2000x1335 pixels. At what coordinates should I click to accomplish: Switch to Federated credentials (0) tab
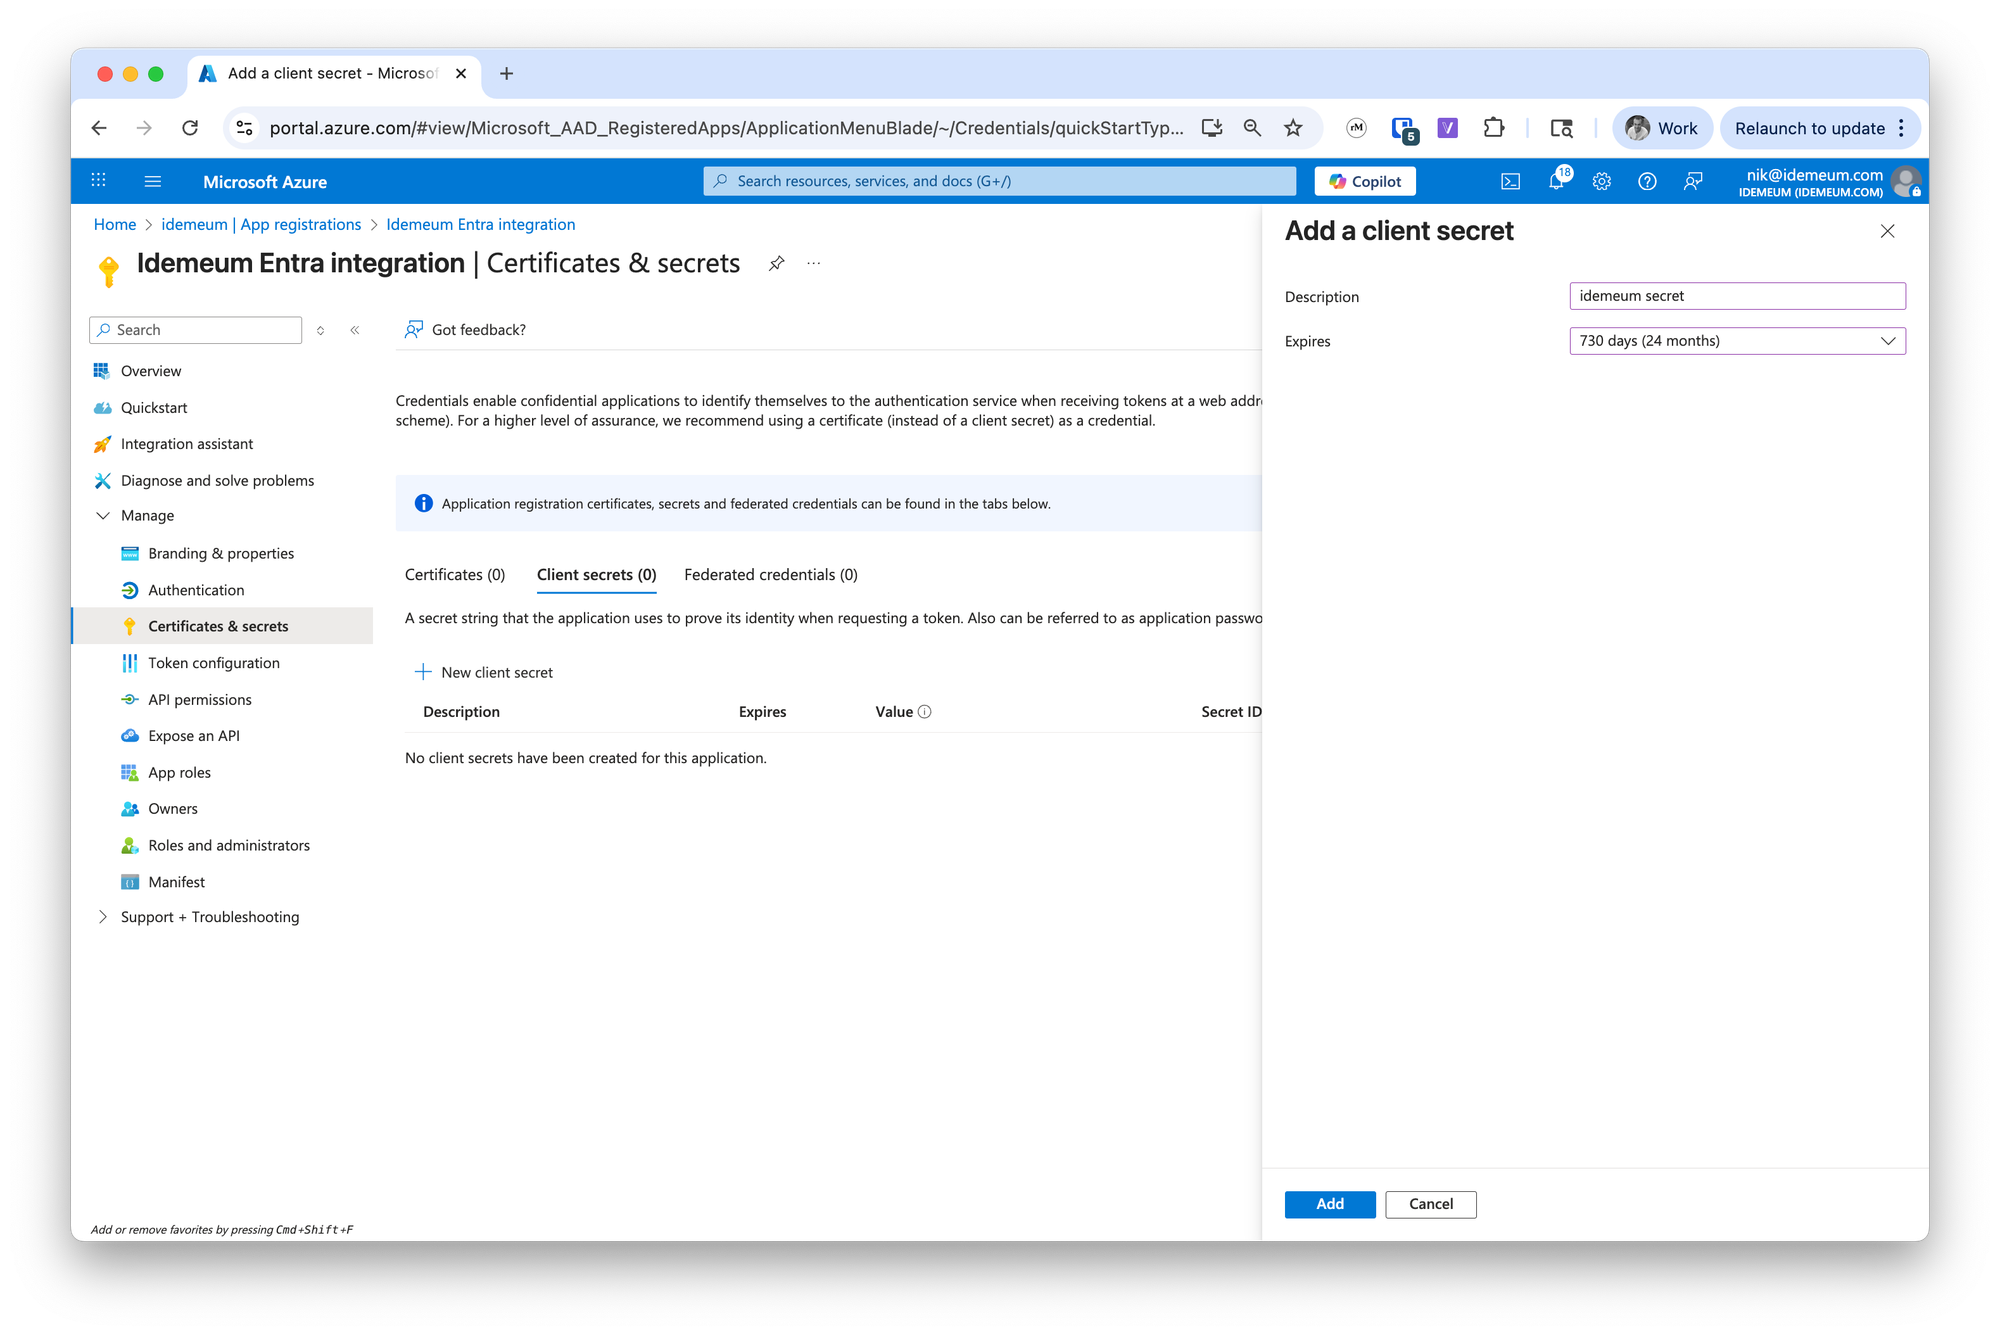pyautogui.click(x=771, y=575)
